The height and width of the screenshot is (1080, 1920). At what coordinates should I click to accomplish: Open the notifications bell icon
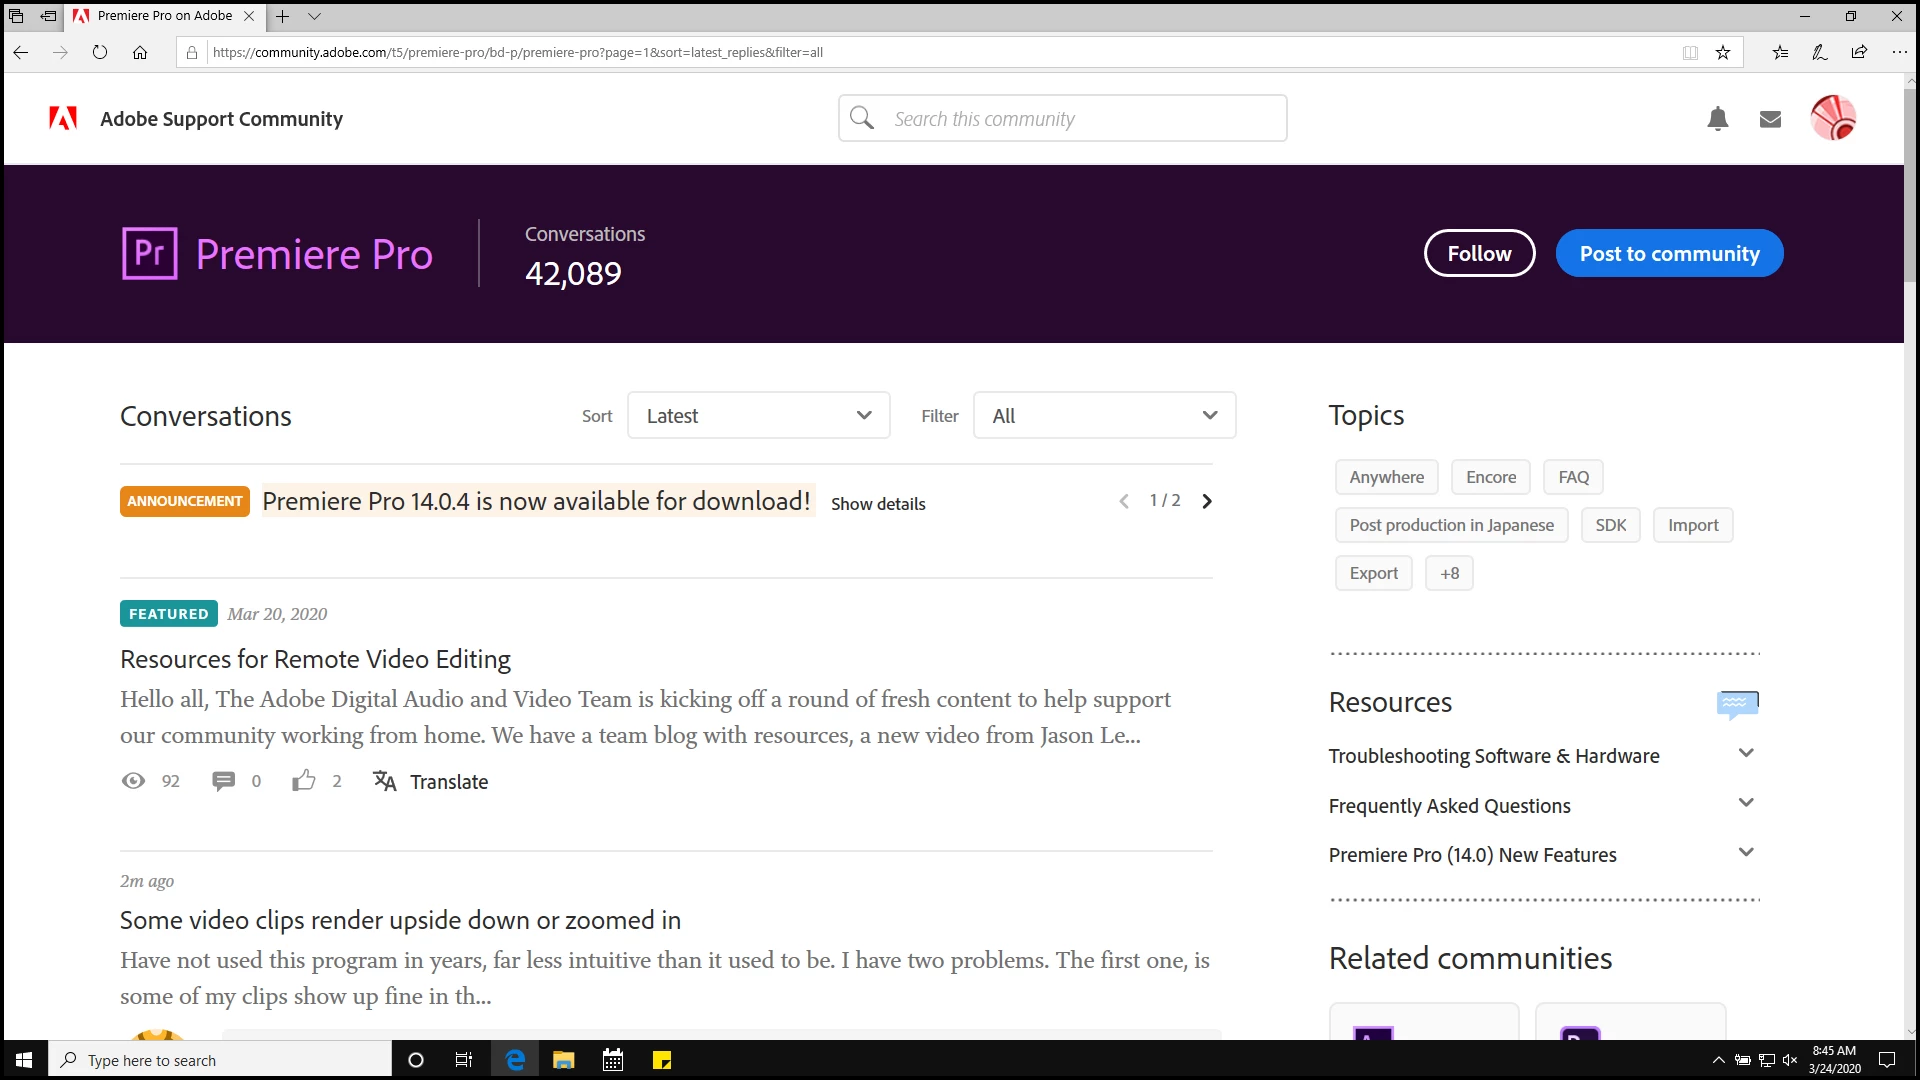[1717, 119]
